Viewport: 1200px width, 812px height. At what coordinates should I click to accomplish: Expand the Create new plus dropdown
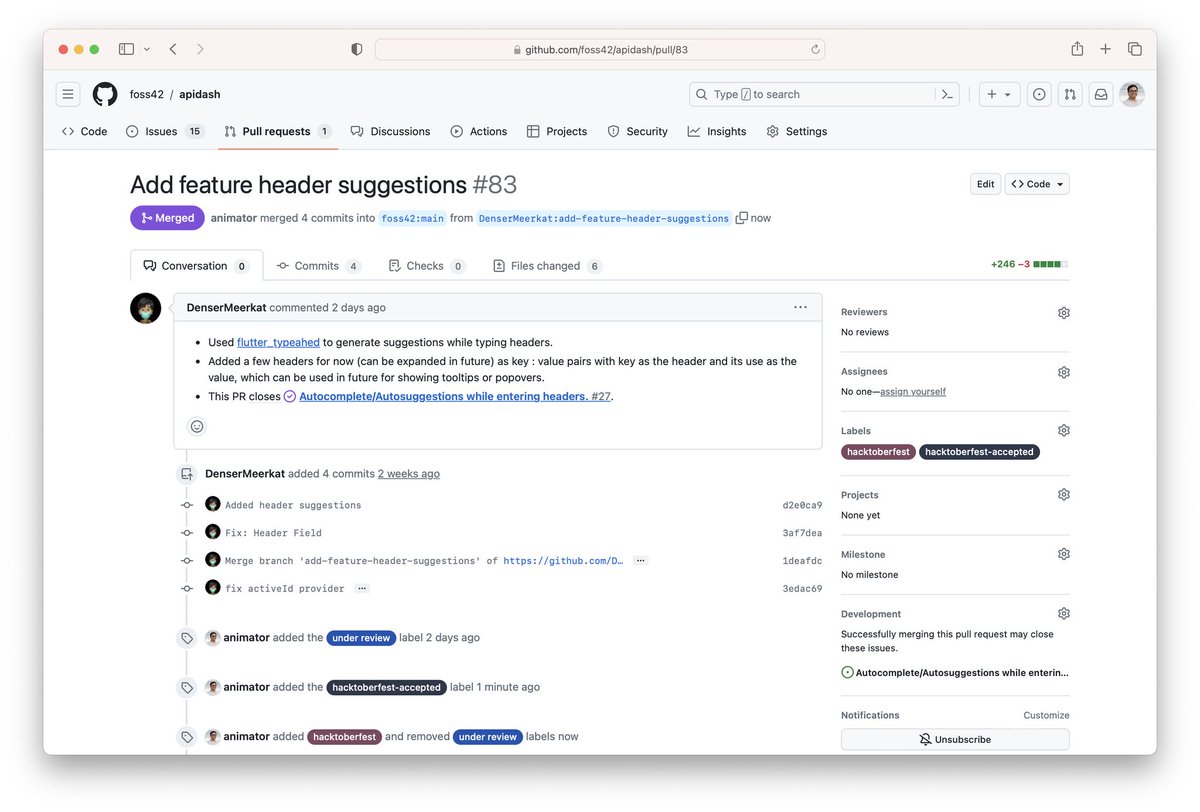point(999,94)
